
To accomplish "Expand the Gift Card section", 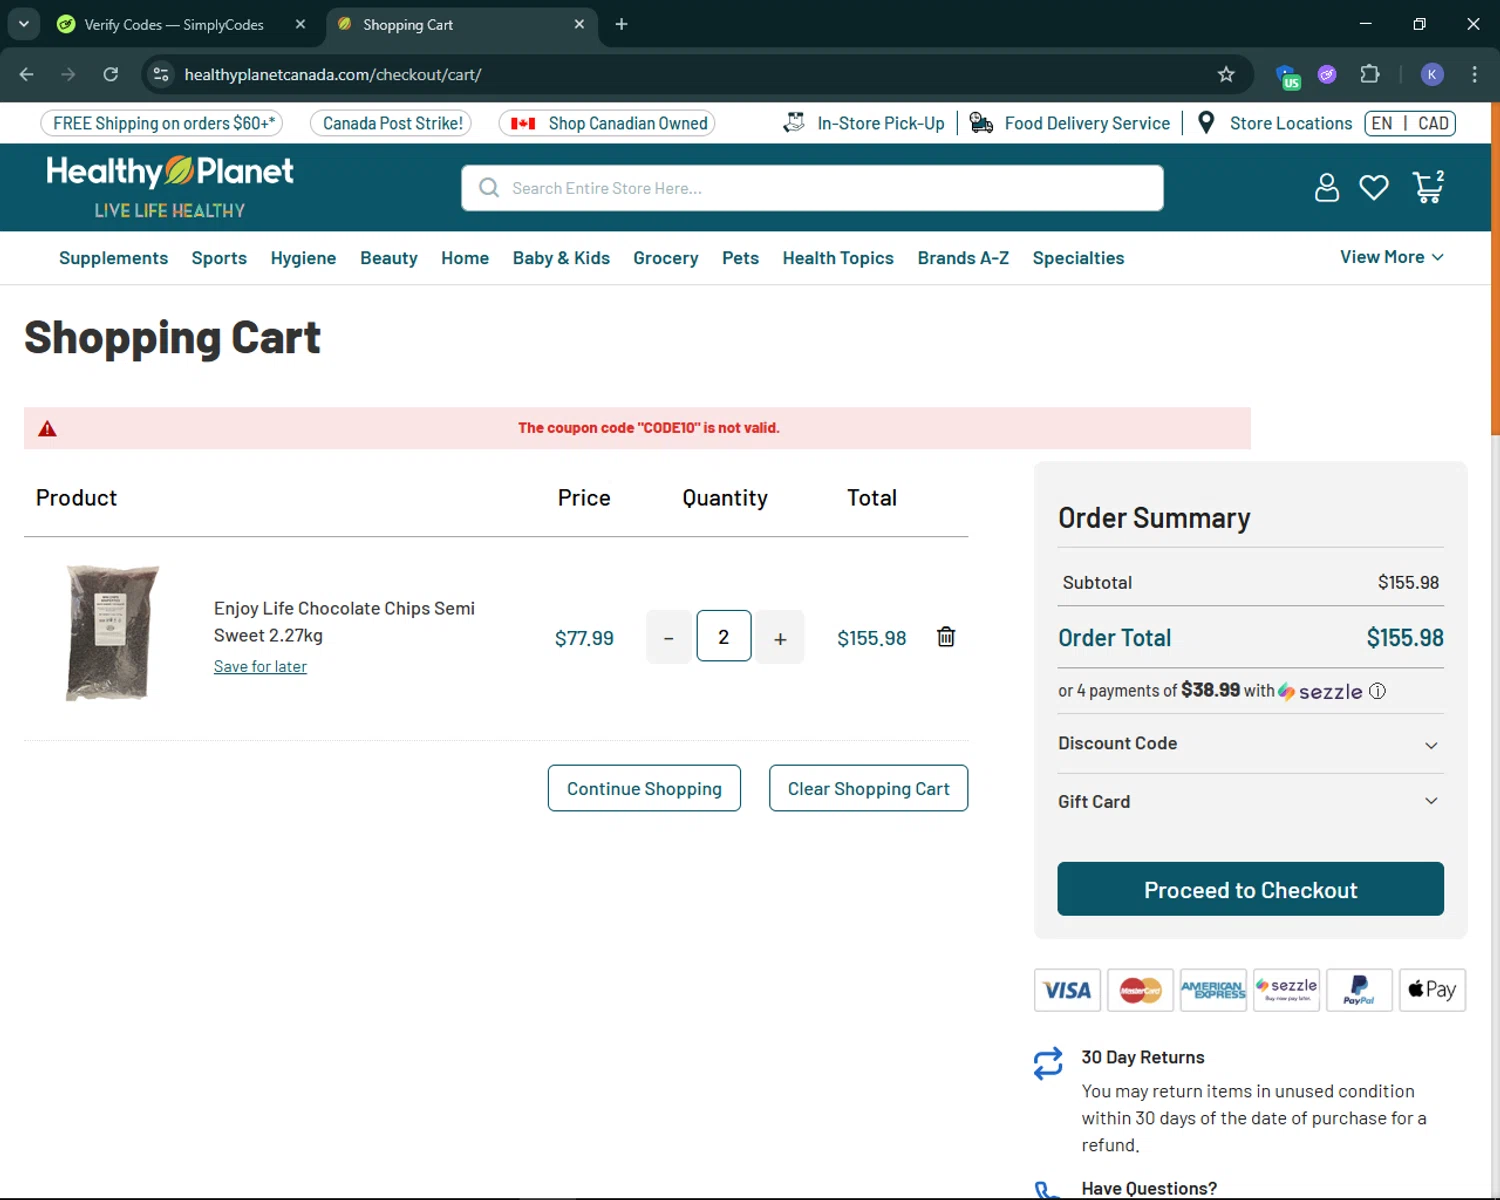I will click(1250, 801).
